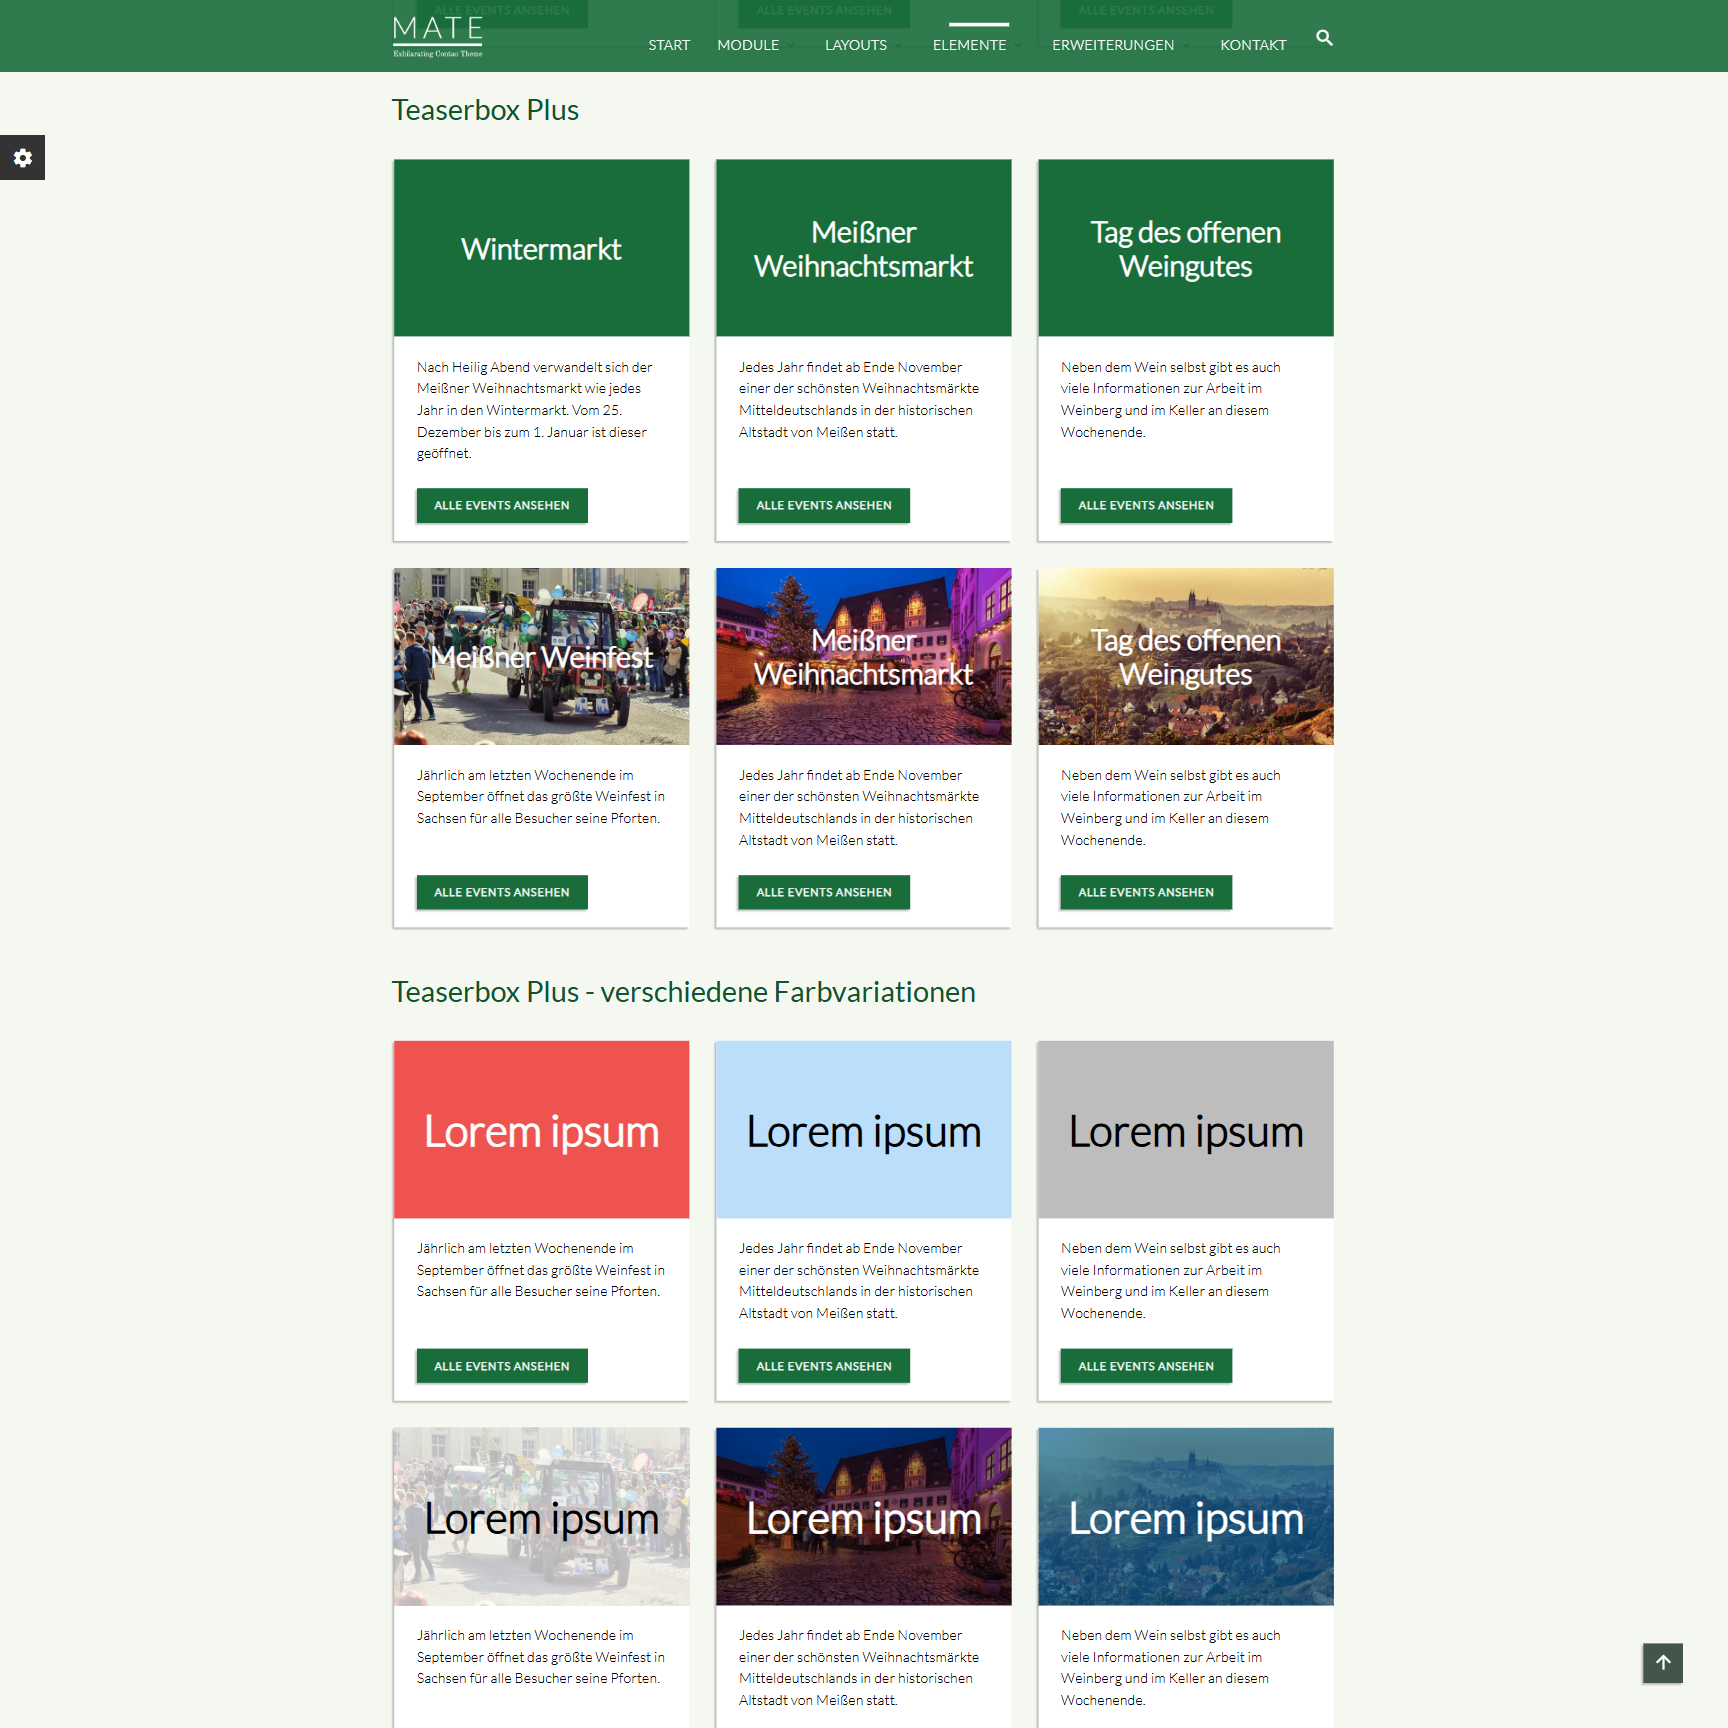Click the blue-tinted landscape Lorem ipsum image
Image resolution: width=1728 pixels, height=1728 pixels.
1185,1517
